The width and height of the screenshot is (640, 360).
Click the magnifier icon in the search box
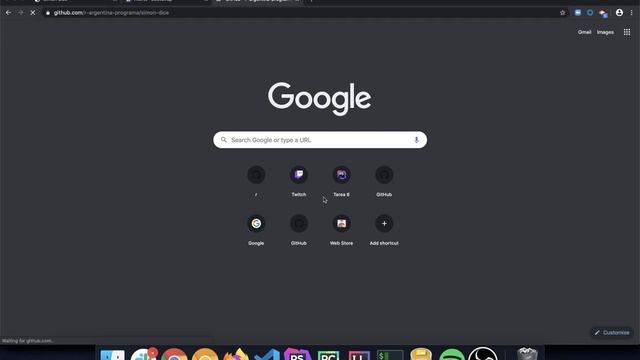(224, 140)
